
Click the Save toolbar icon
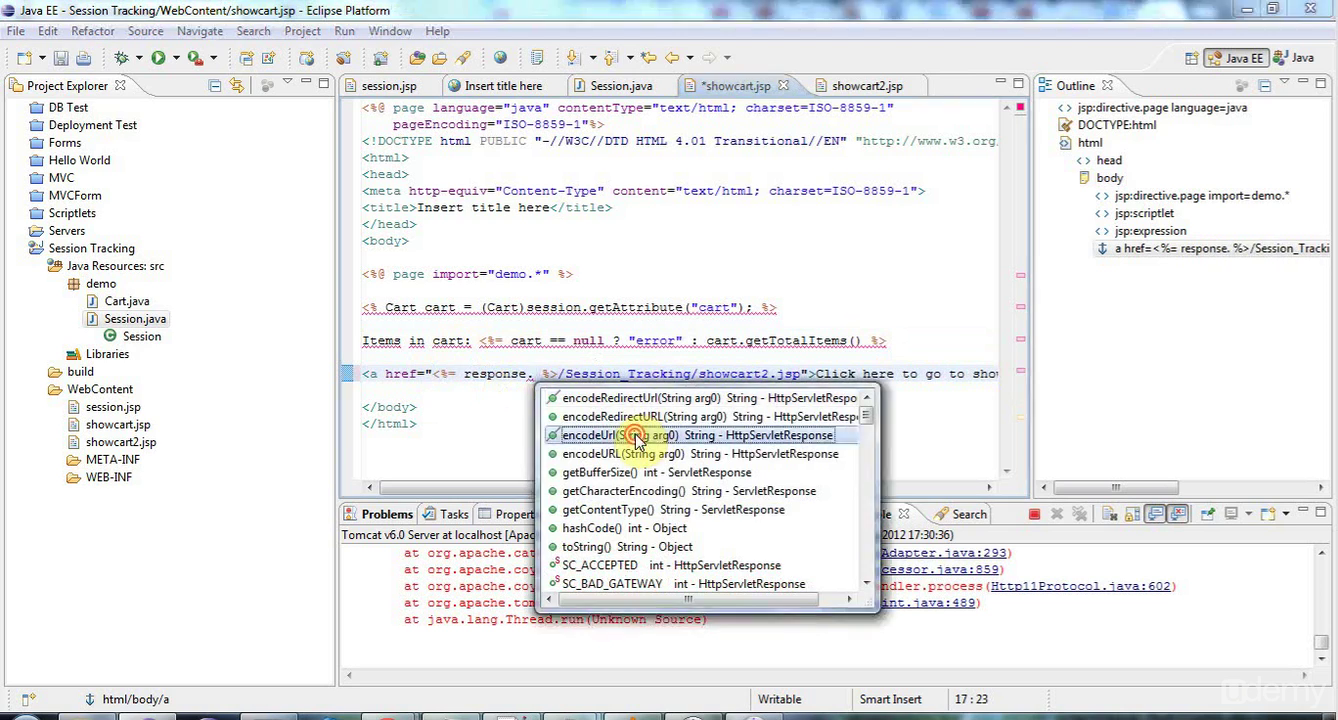pos(61,58)
